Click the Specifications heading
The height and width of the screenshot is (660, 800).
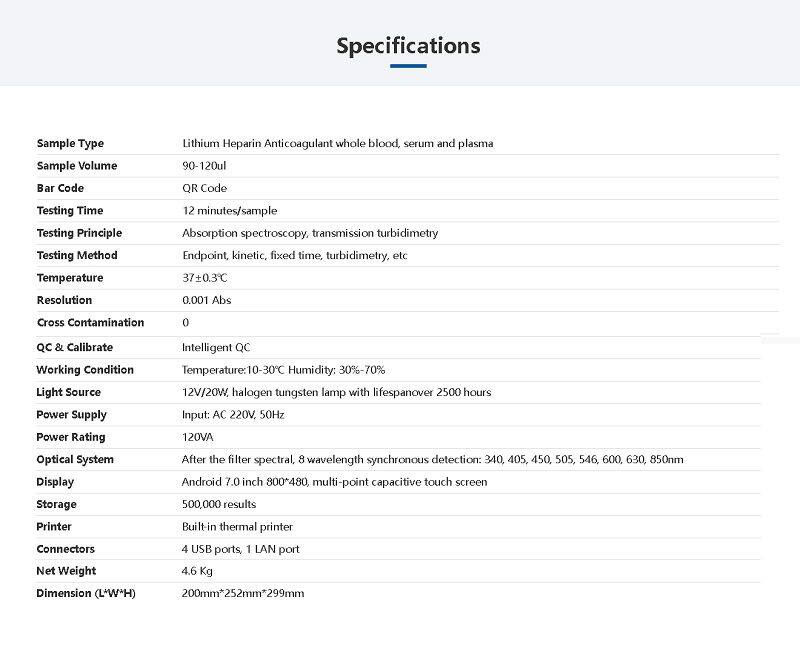408,46
